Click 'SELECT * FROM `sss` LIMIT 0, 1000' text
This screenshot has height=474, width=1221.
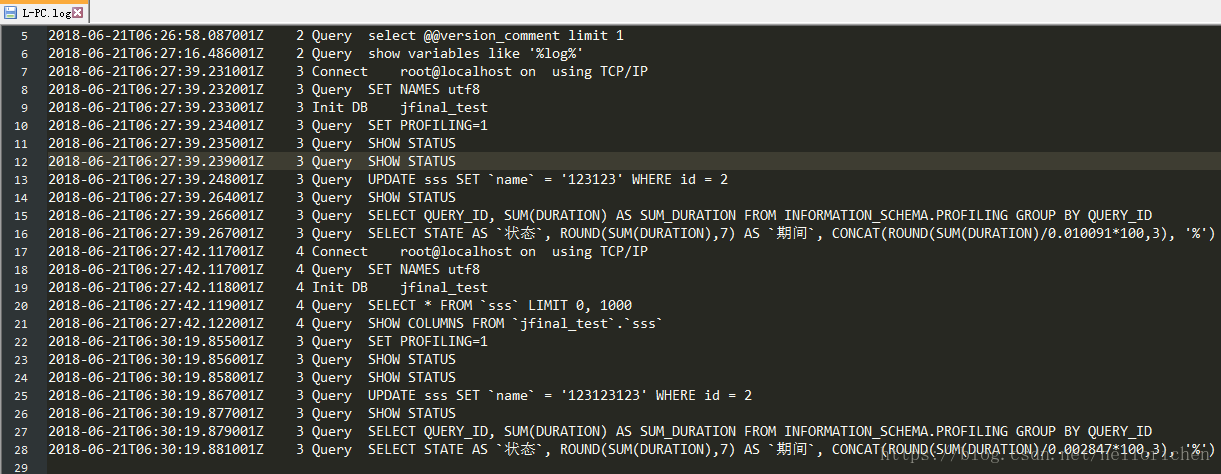point(500,305)
